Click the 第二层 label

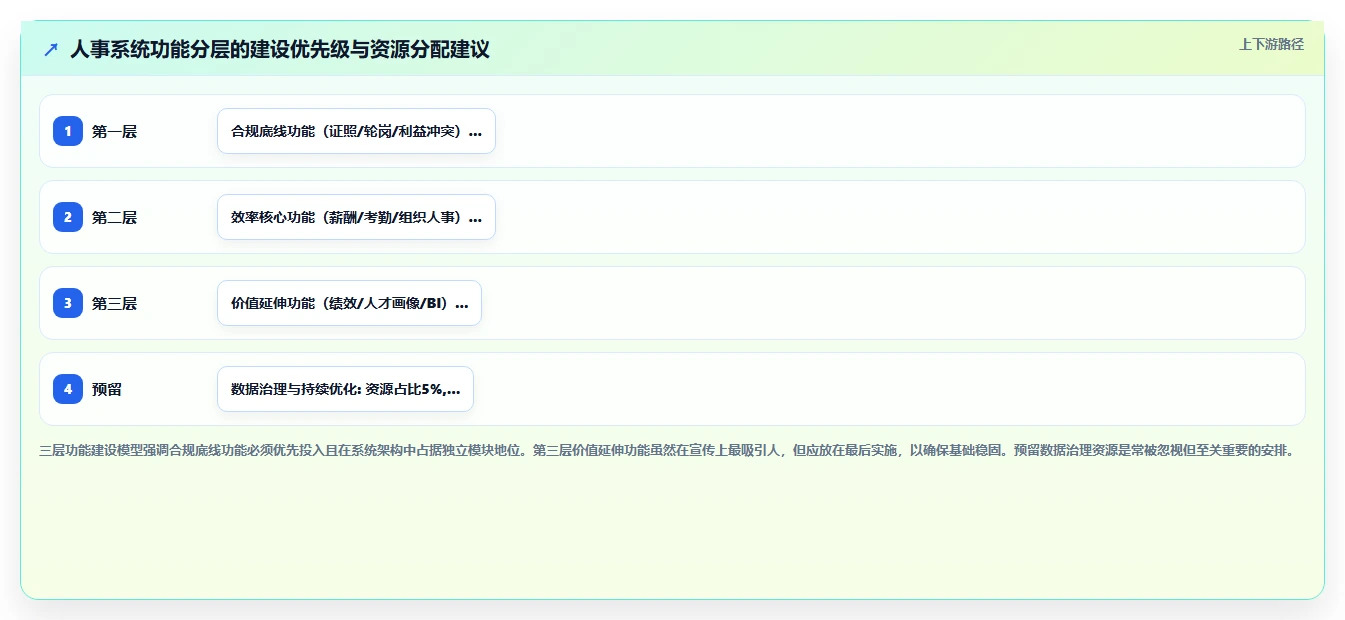coord(114,217)
